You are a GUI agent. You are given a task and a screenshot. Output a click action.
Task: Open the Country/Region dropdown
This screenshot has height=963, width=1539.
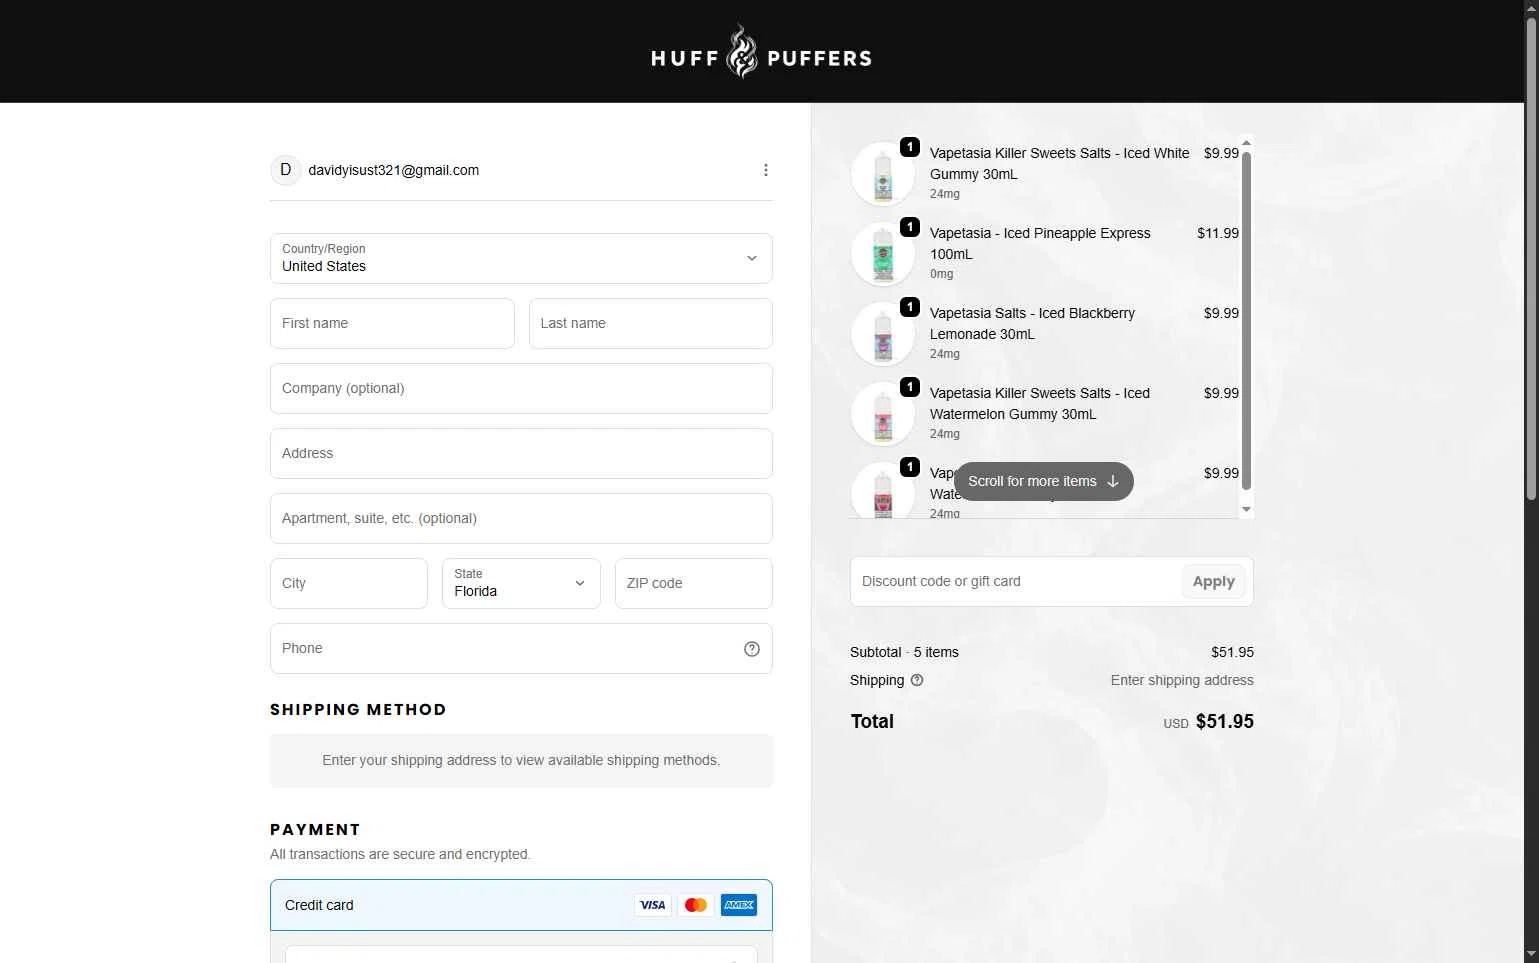[521, 258]
